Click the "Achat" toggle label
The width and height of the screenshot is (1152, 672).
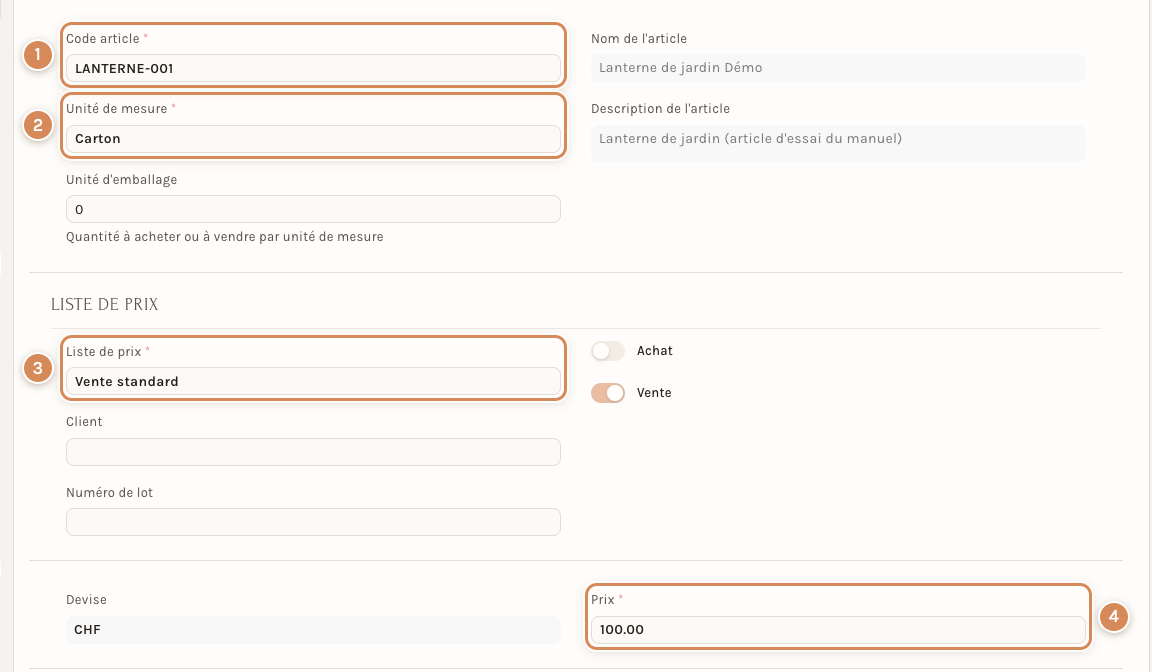(655, 351)
